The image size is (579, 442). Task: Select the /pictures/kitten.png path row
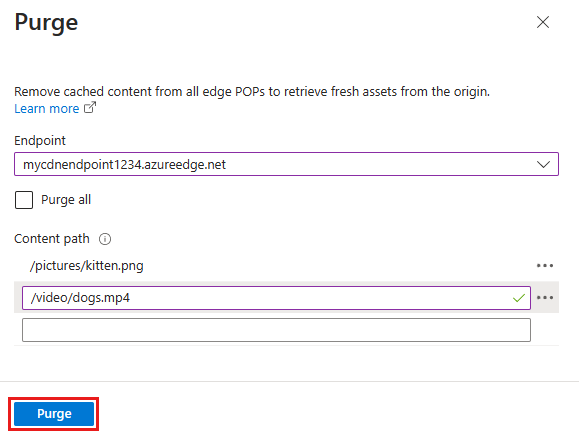(x=286, y=265)
